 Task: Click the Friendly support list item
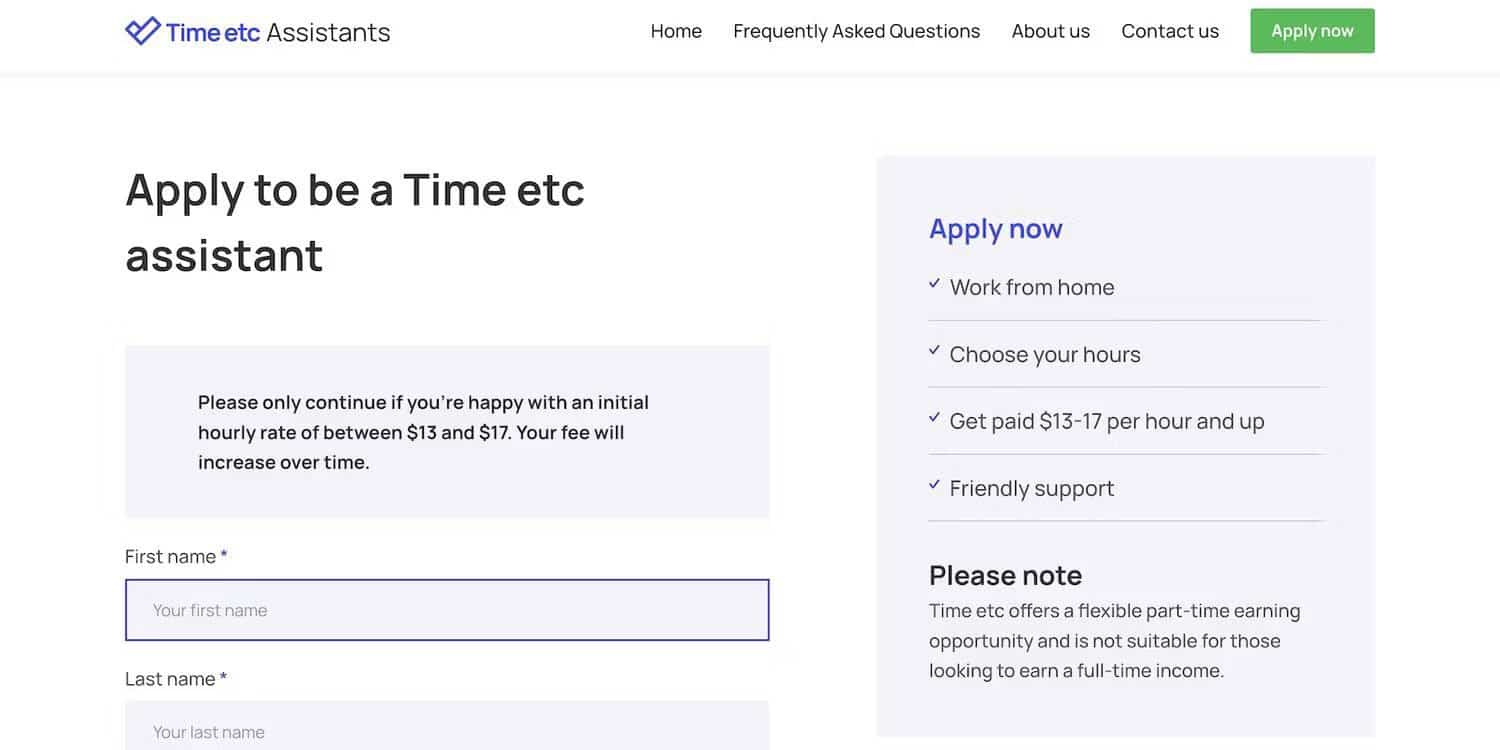coord(1031,488)
